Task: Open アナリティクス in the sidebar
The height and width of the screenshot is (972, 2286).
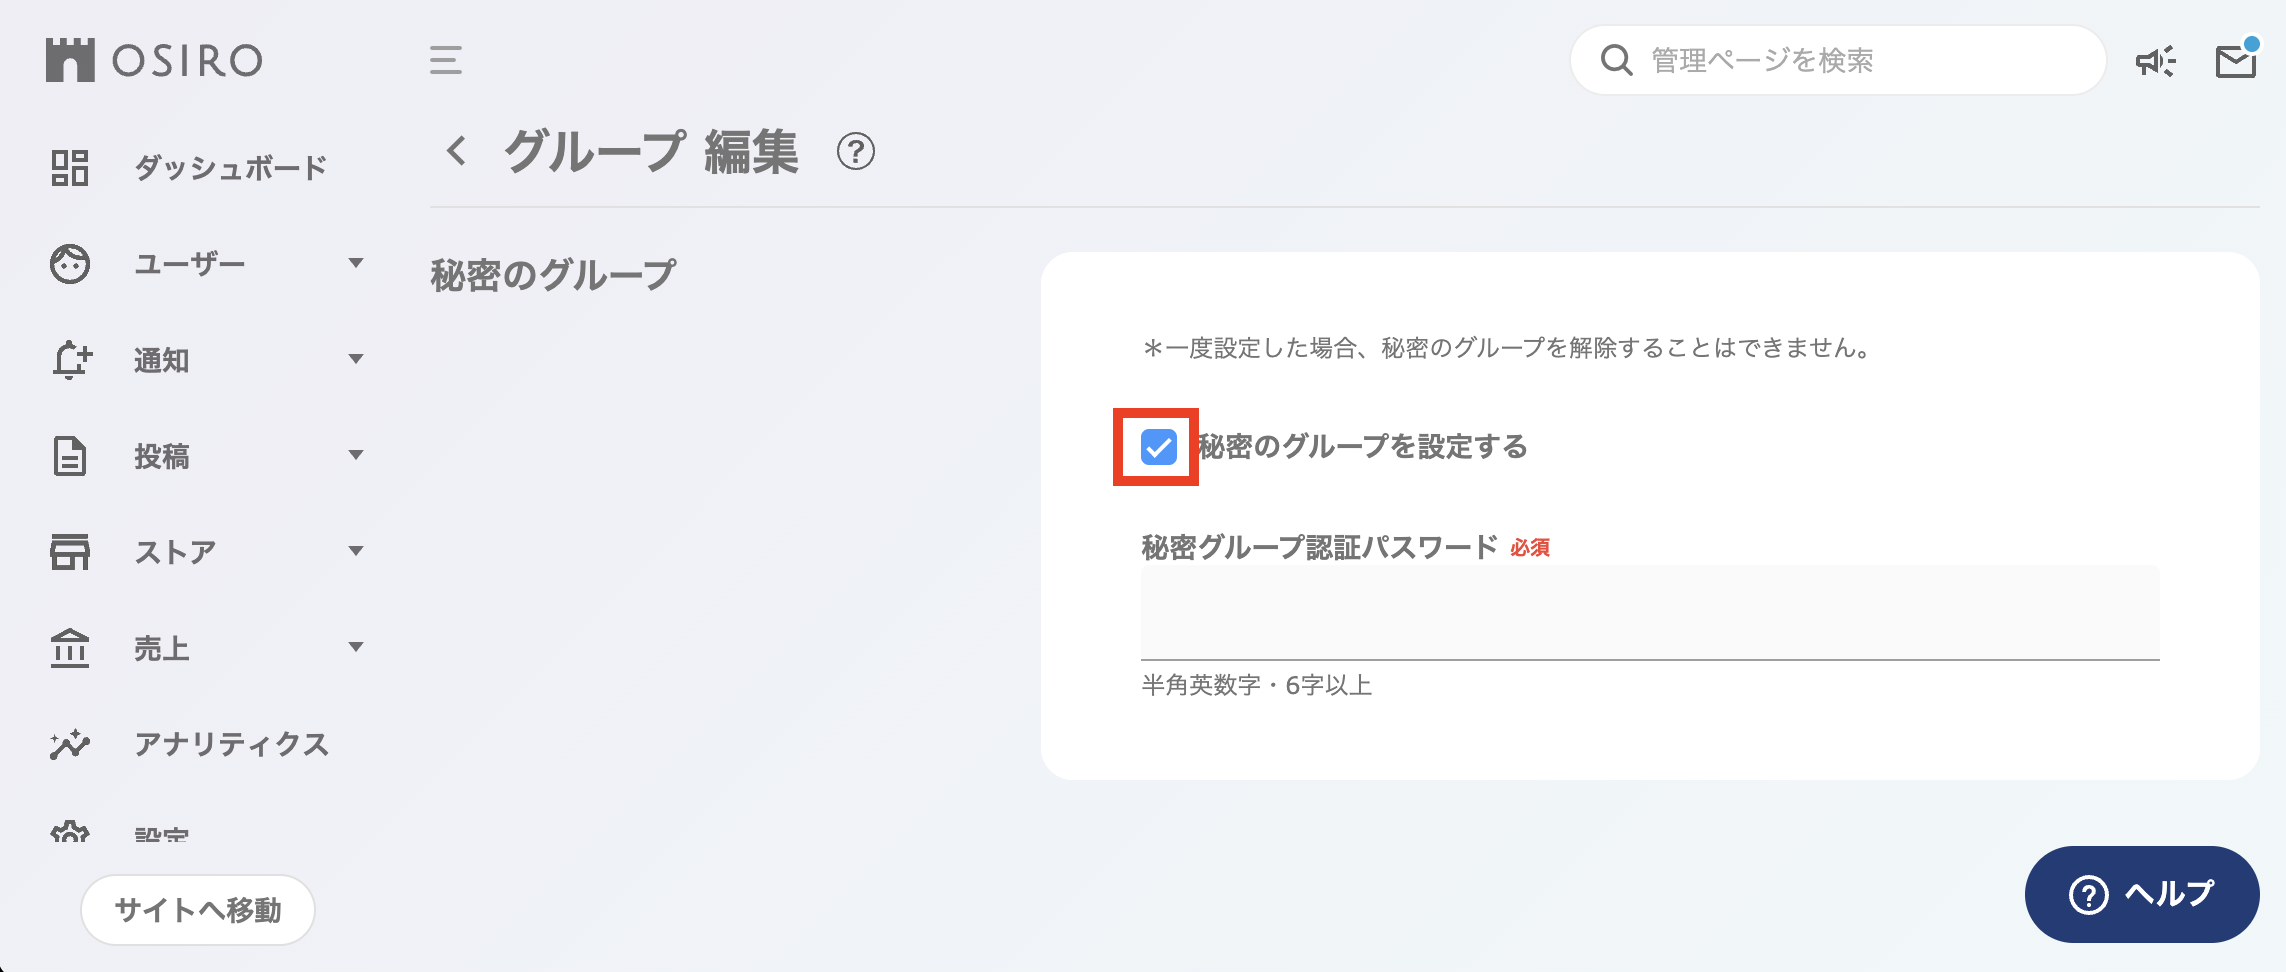Action: click(x=231, y=745)
